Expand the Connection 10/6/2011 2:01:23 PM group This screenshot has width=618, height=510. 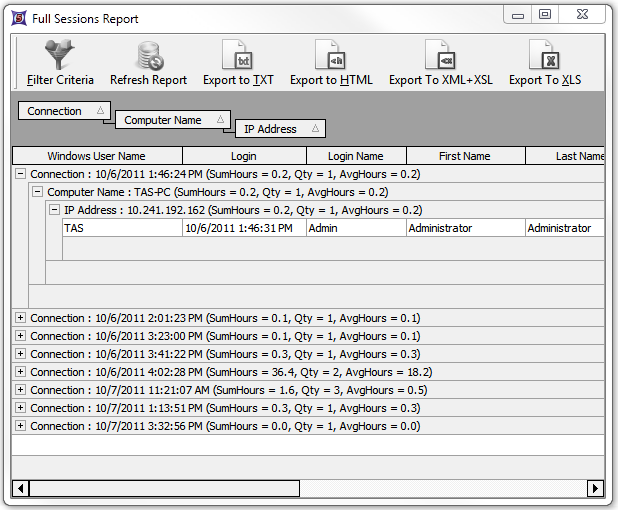[21, 318]
